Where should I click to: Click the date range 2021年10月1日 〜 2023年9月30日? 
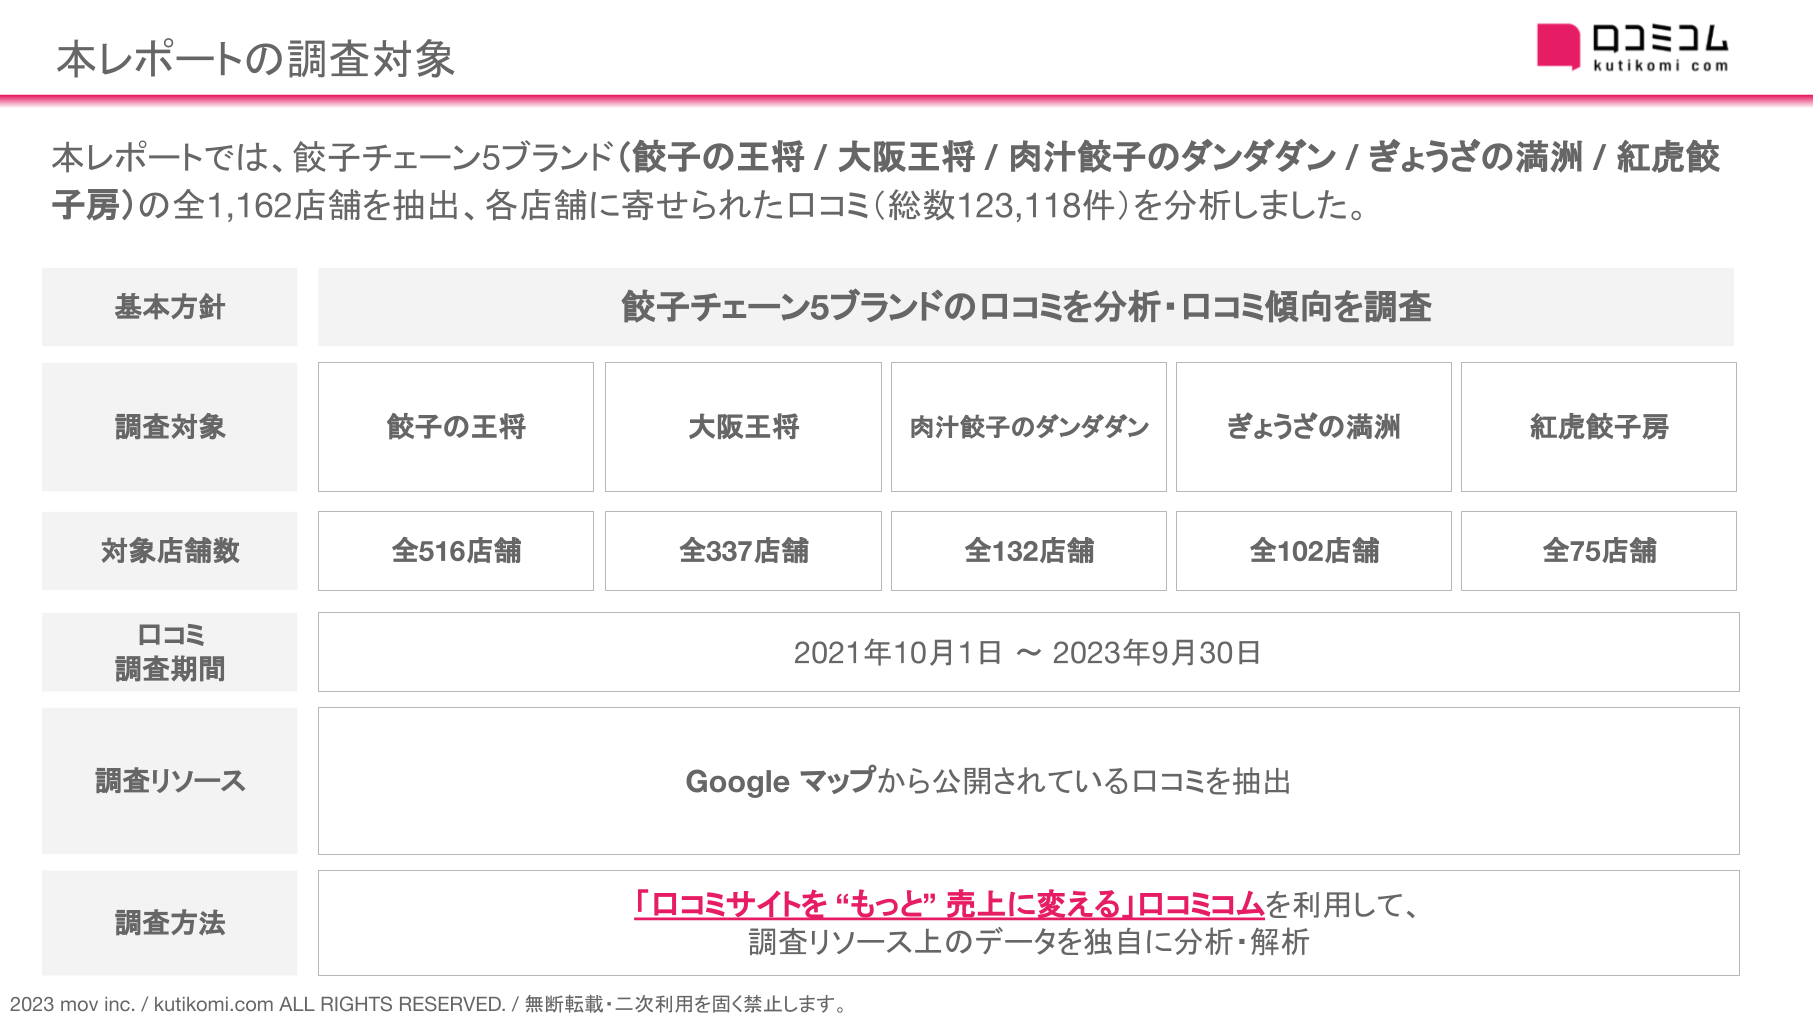pos(1028,652)
